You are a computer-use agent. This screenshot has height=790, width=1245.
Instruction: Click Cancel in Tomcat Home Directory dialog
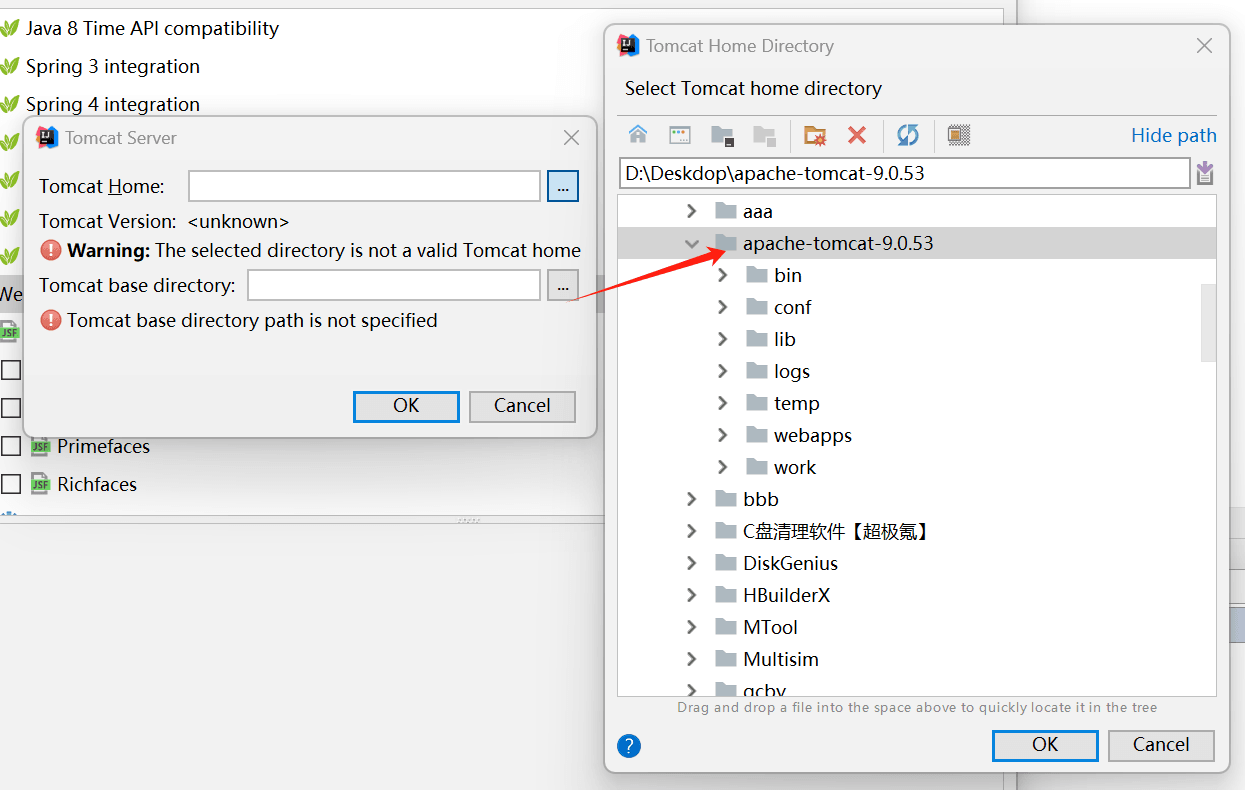coord(1161,745)
